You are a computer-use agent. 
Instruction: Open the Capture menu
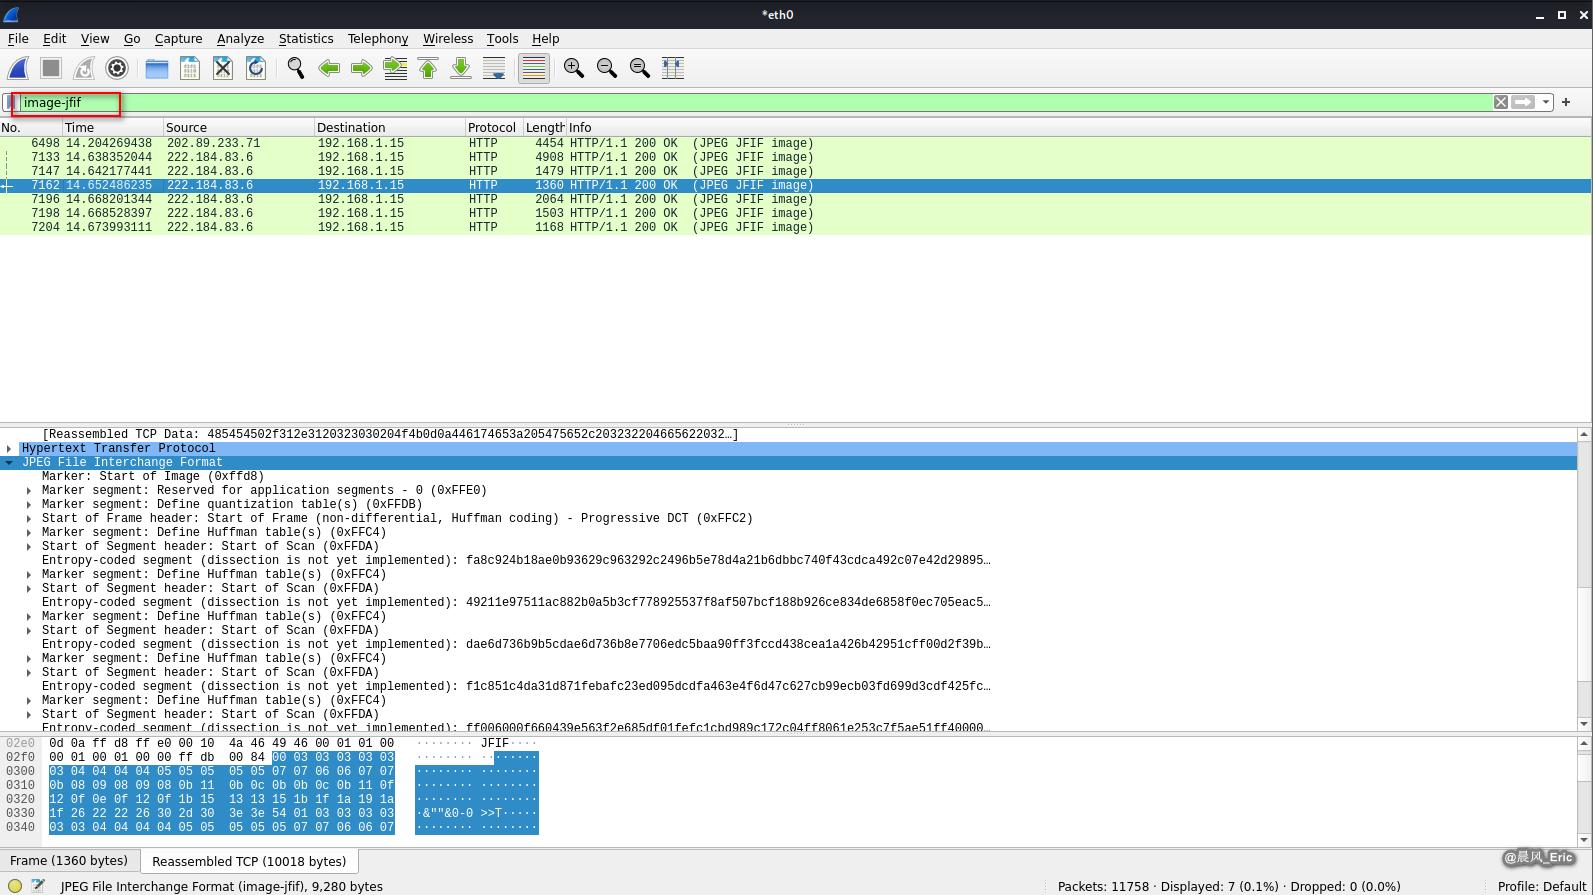178,38
